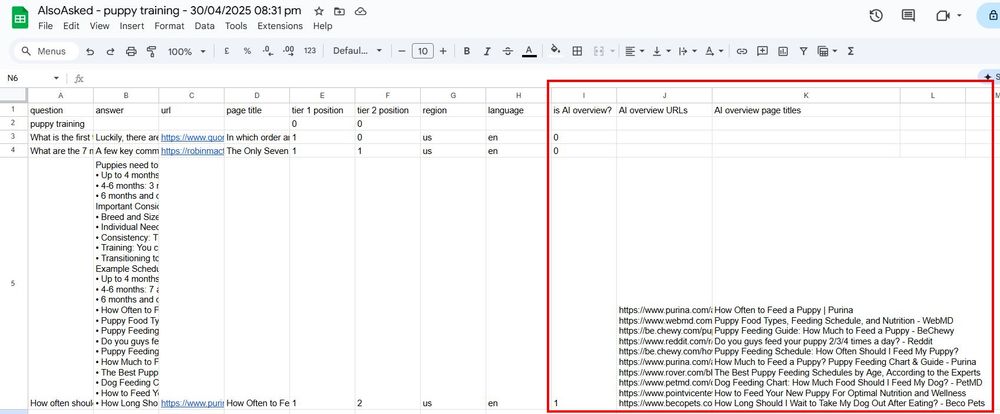Open the Tools menu
This screenshot has width=1000, height=414.
[x=236, y=26]
